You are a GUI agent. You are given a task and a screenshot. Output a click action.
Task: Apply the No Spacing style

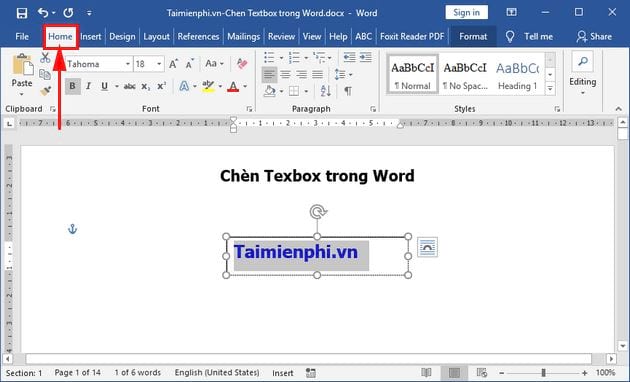(x=465, y=75)
